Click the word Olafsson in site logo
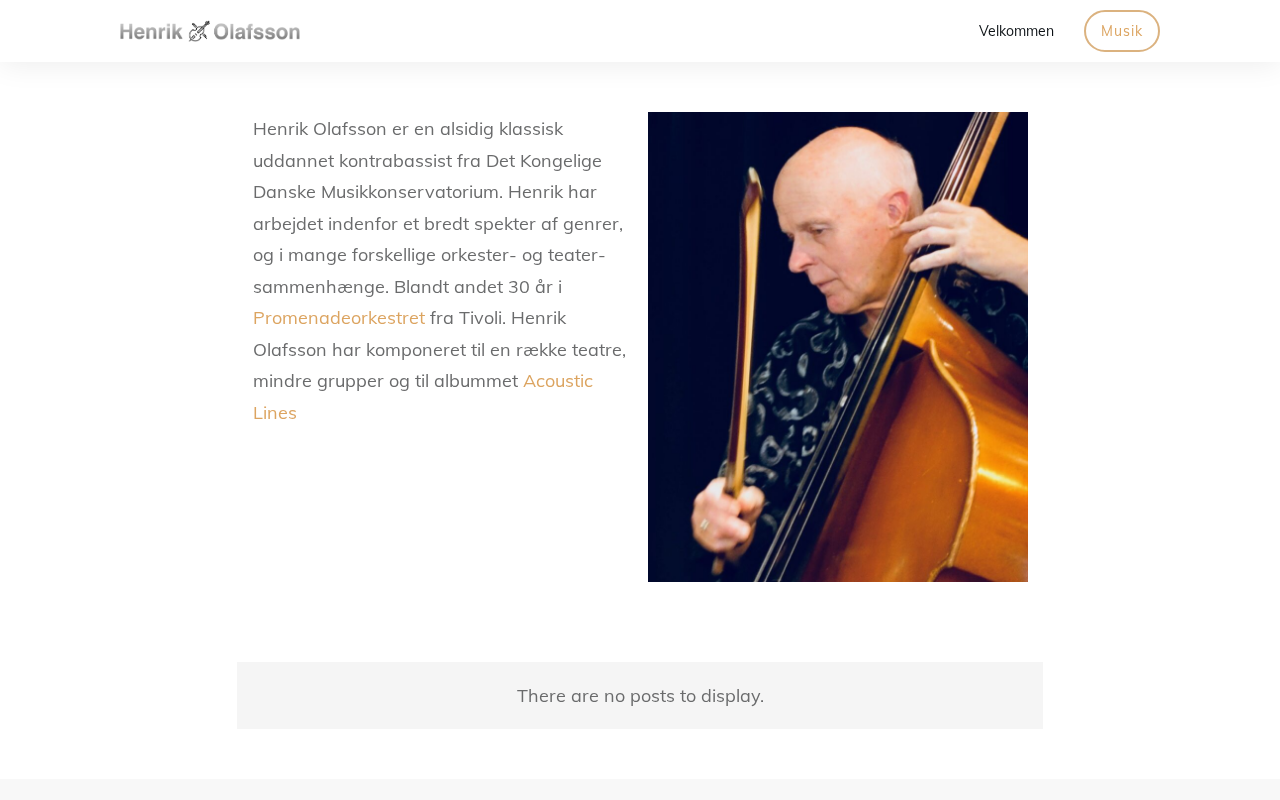This screenshot has width=1280, height=800. tap(257, 32)
